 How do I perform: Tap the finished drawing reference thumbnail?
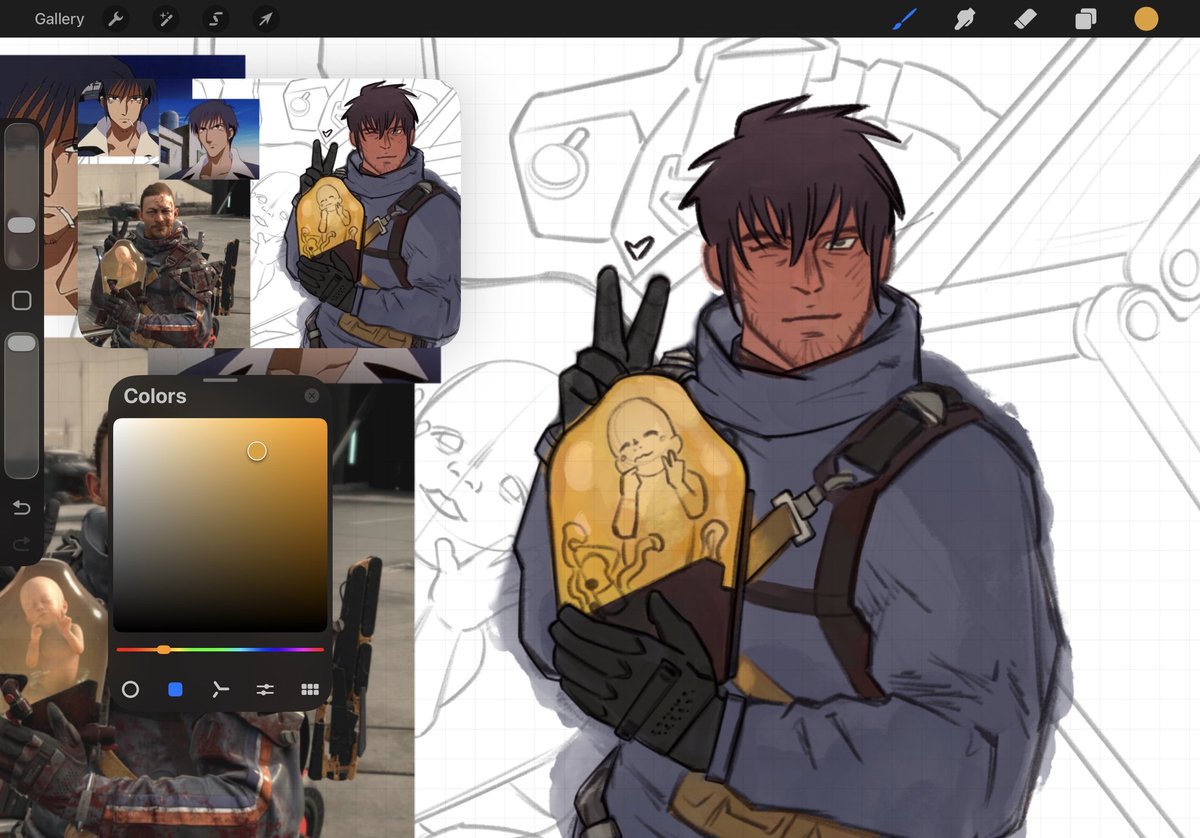pos(355,212)
